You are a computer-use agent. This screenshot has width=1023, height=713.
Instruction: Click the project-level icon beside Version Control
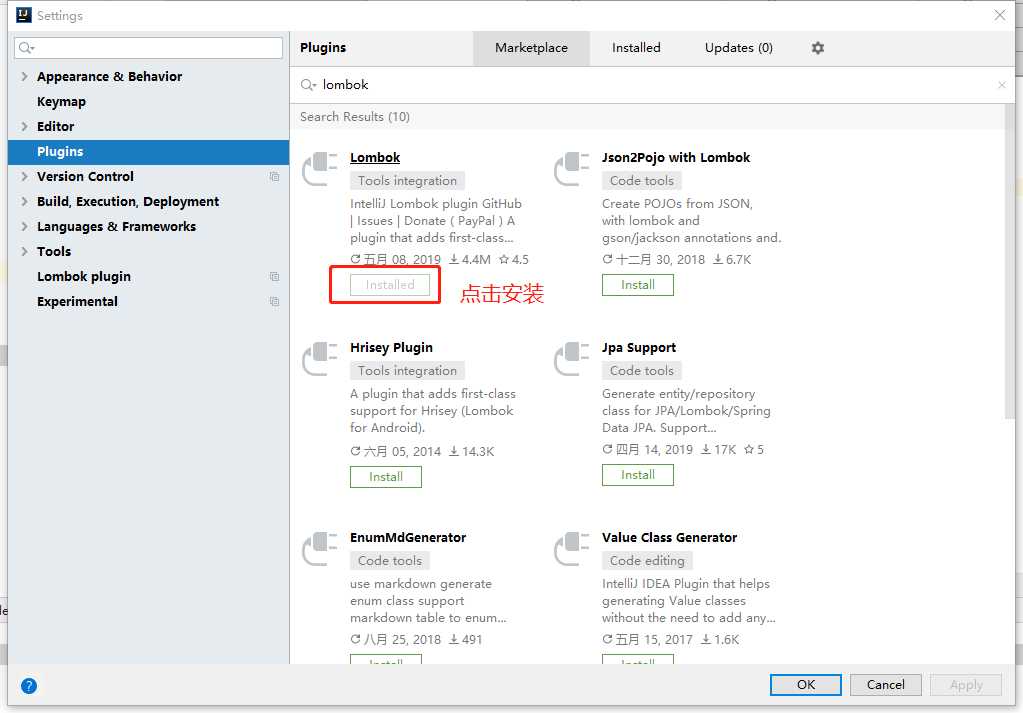[x=275, y=177]
